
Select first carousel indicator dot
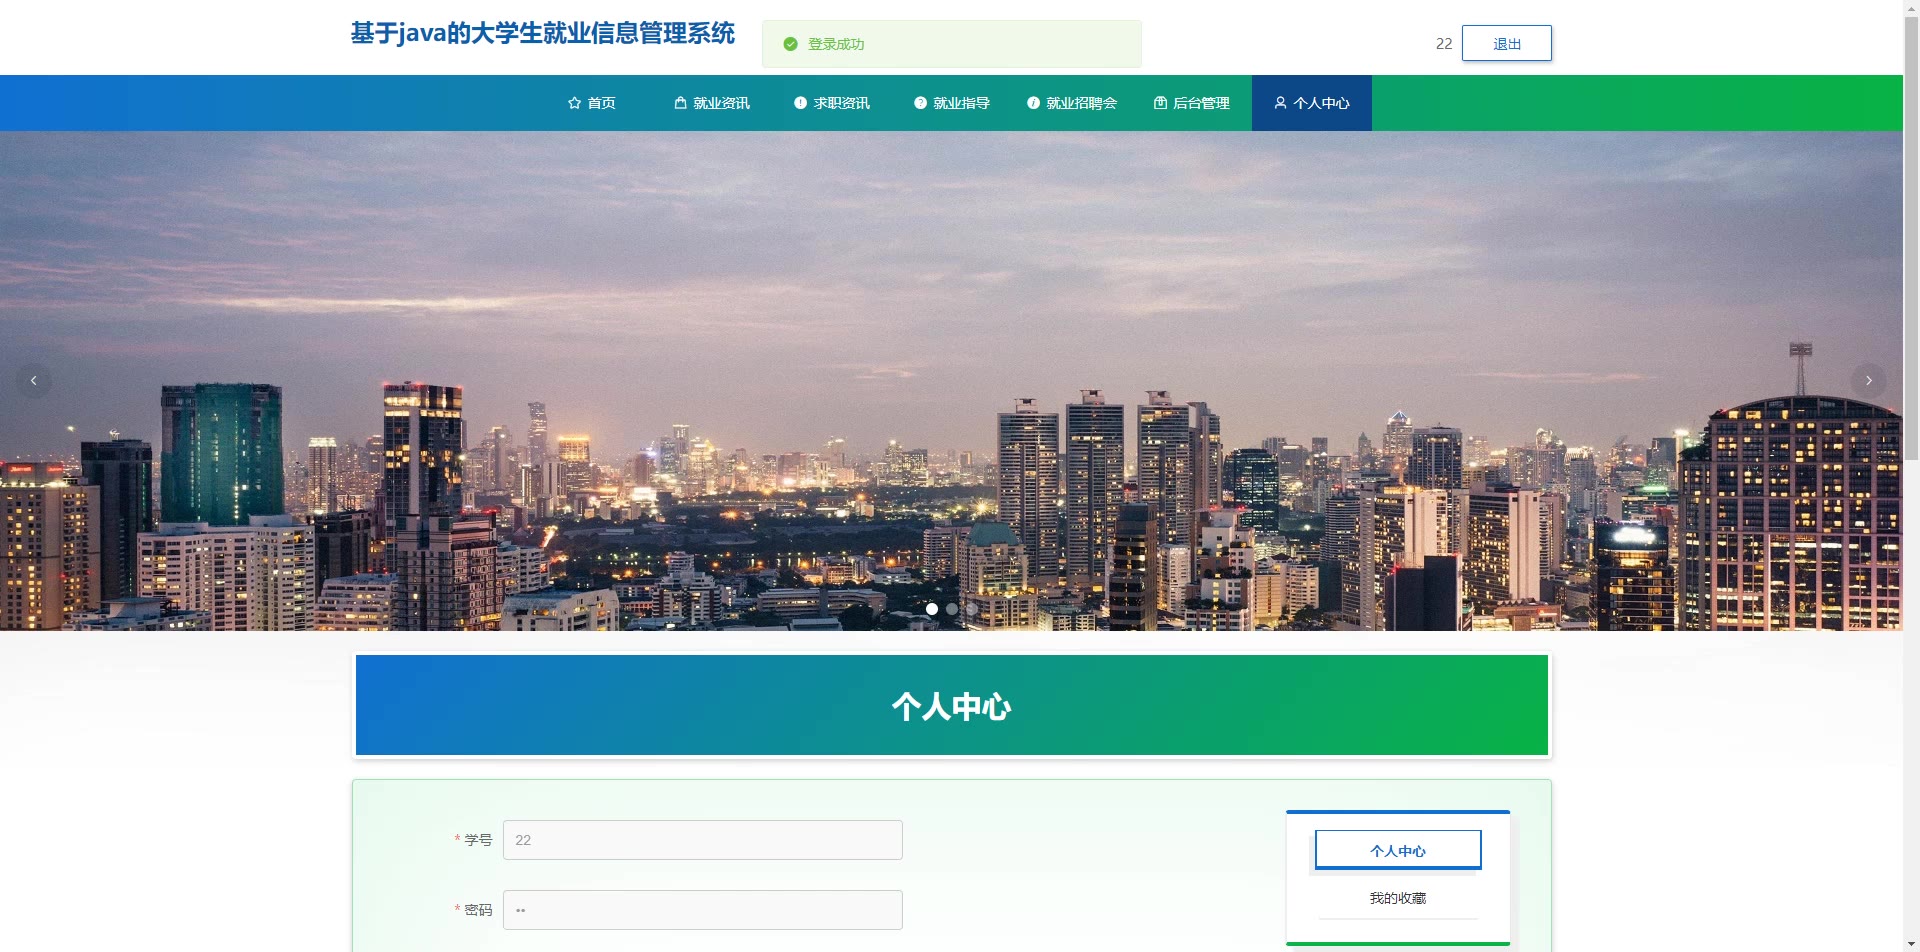point(932,609)
